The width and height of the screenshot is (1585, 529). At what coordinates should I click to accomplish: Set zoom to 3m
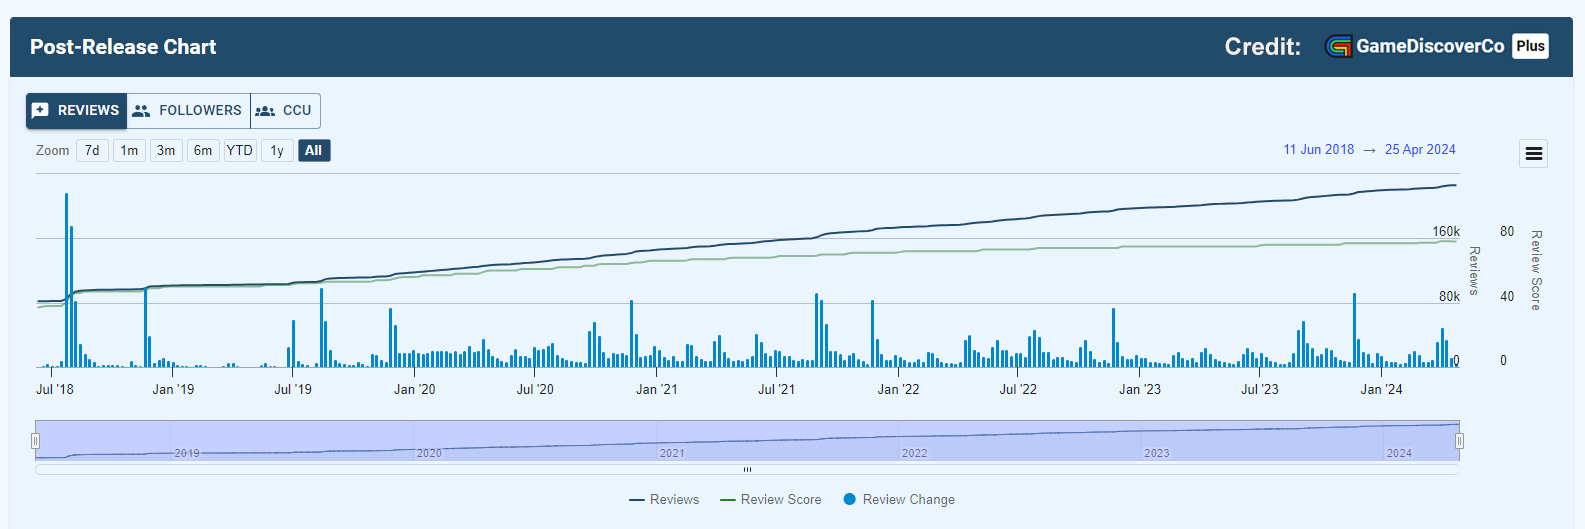click(x=166, y=151)
